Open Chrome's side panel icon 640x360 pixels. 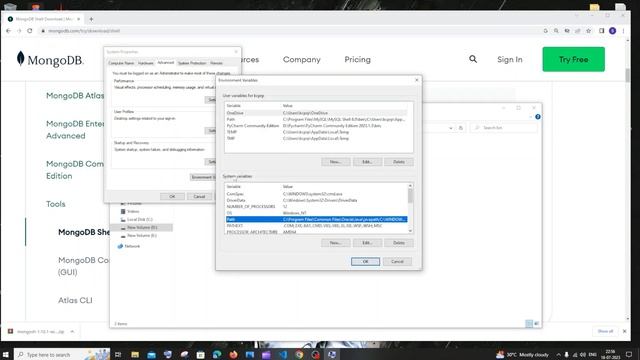tap(601, 31)
